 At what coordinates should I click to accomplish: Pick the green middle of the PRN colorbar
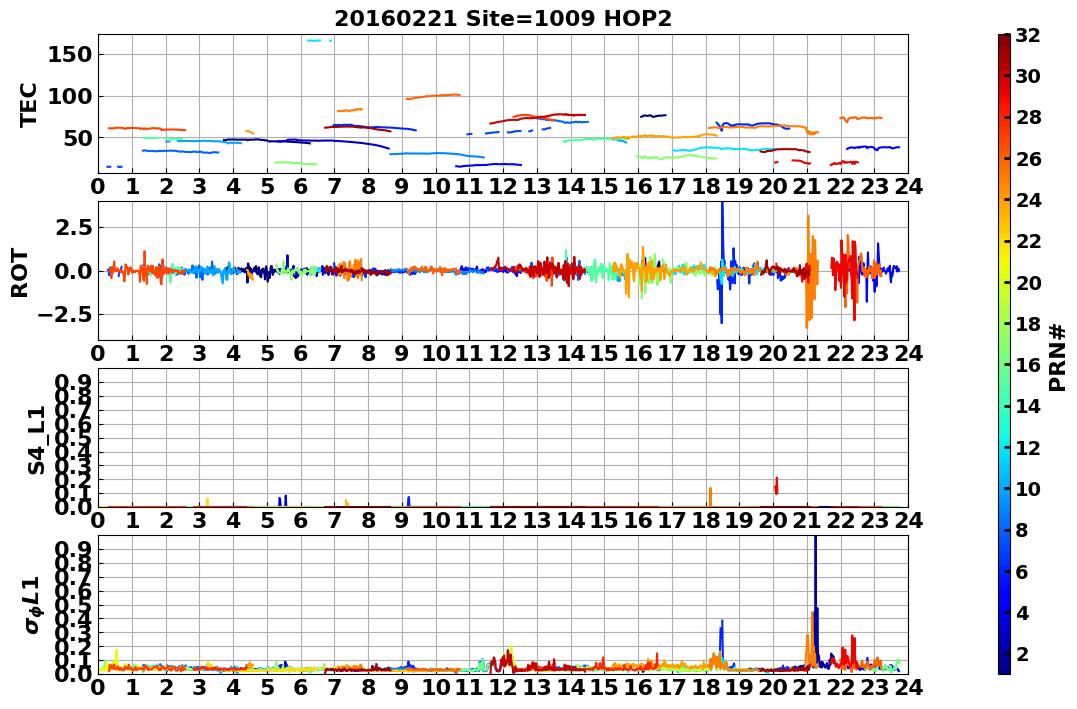[1004, 354]
